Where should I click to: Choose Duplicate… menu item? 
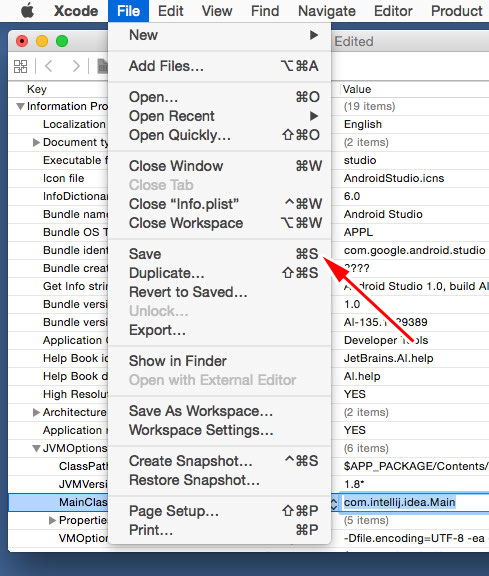click(220, 273)
